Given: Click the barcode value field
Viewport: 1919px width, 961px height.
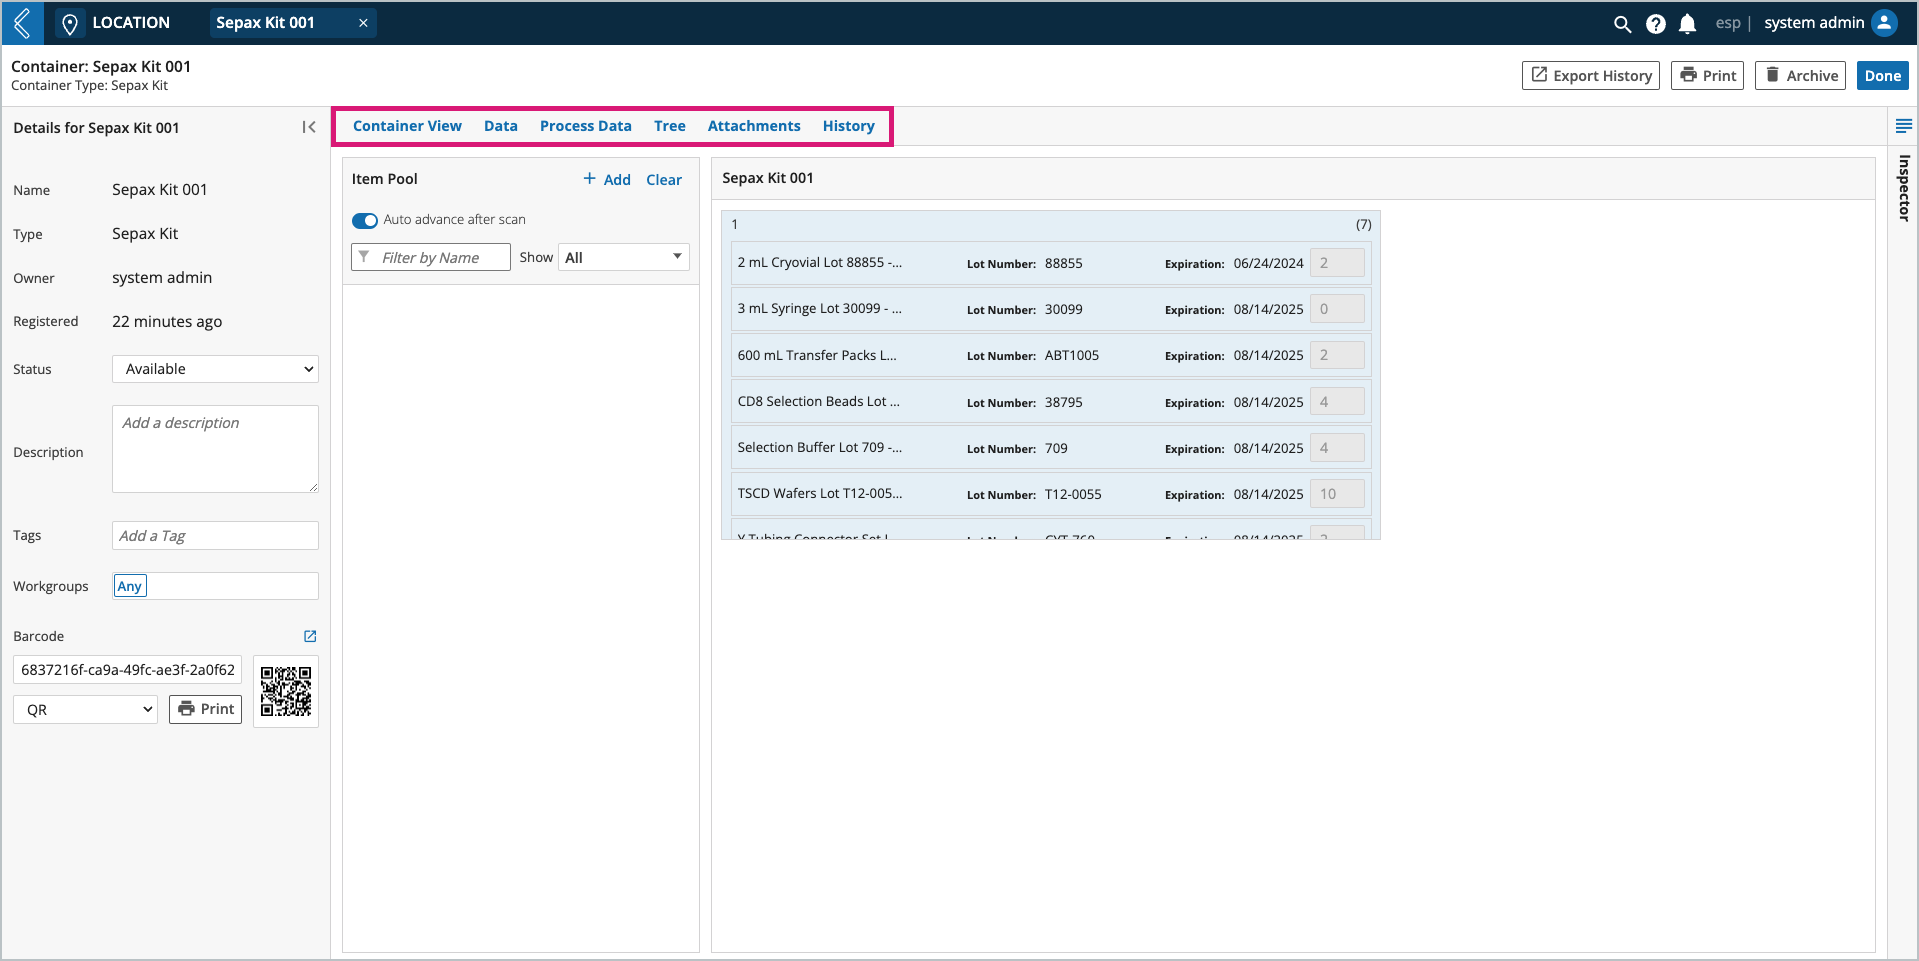Looking at the screenshot, I should pos(127,670).
